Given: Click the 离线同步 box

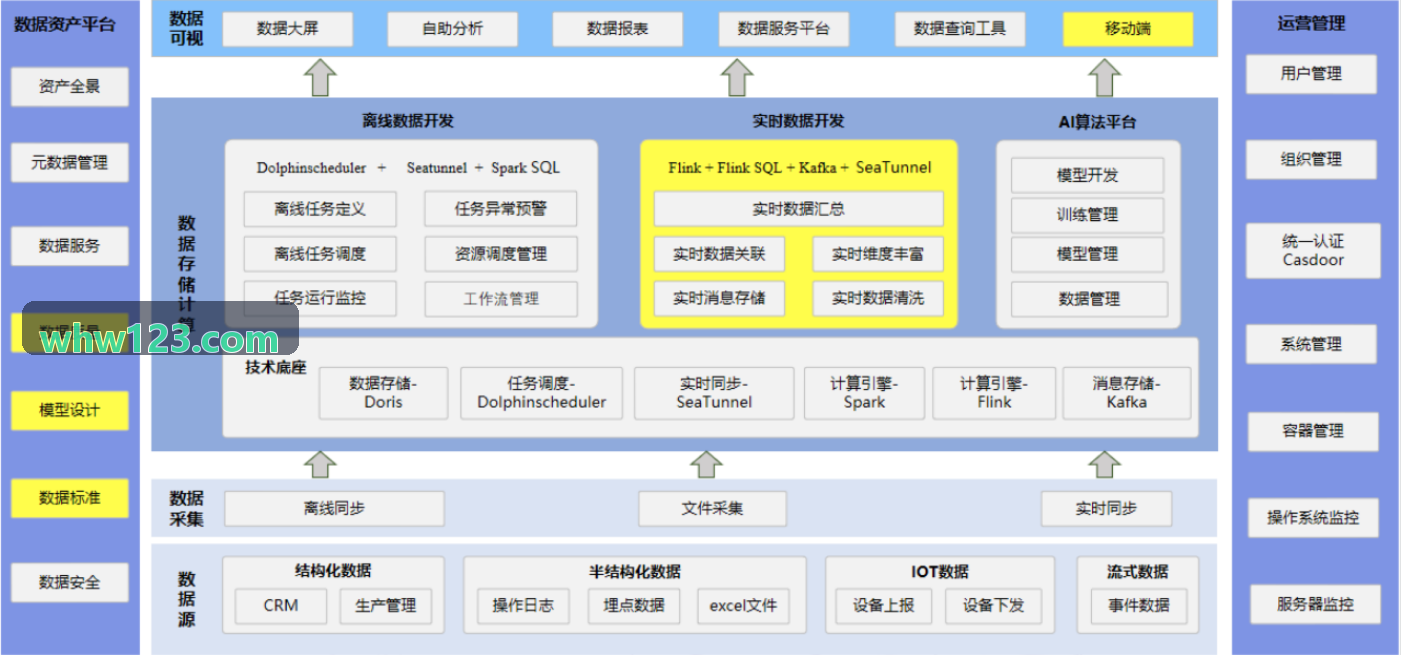Looking at the screenshot, I should coord(334,509).
